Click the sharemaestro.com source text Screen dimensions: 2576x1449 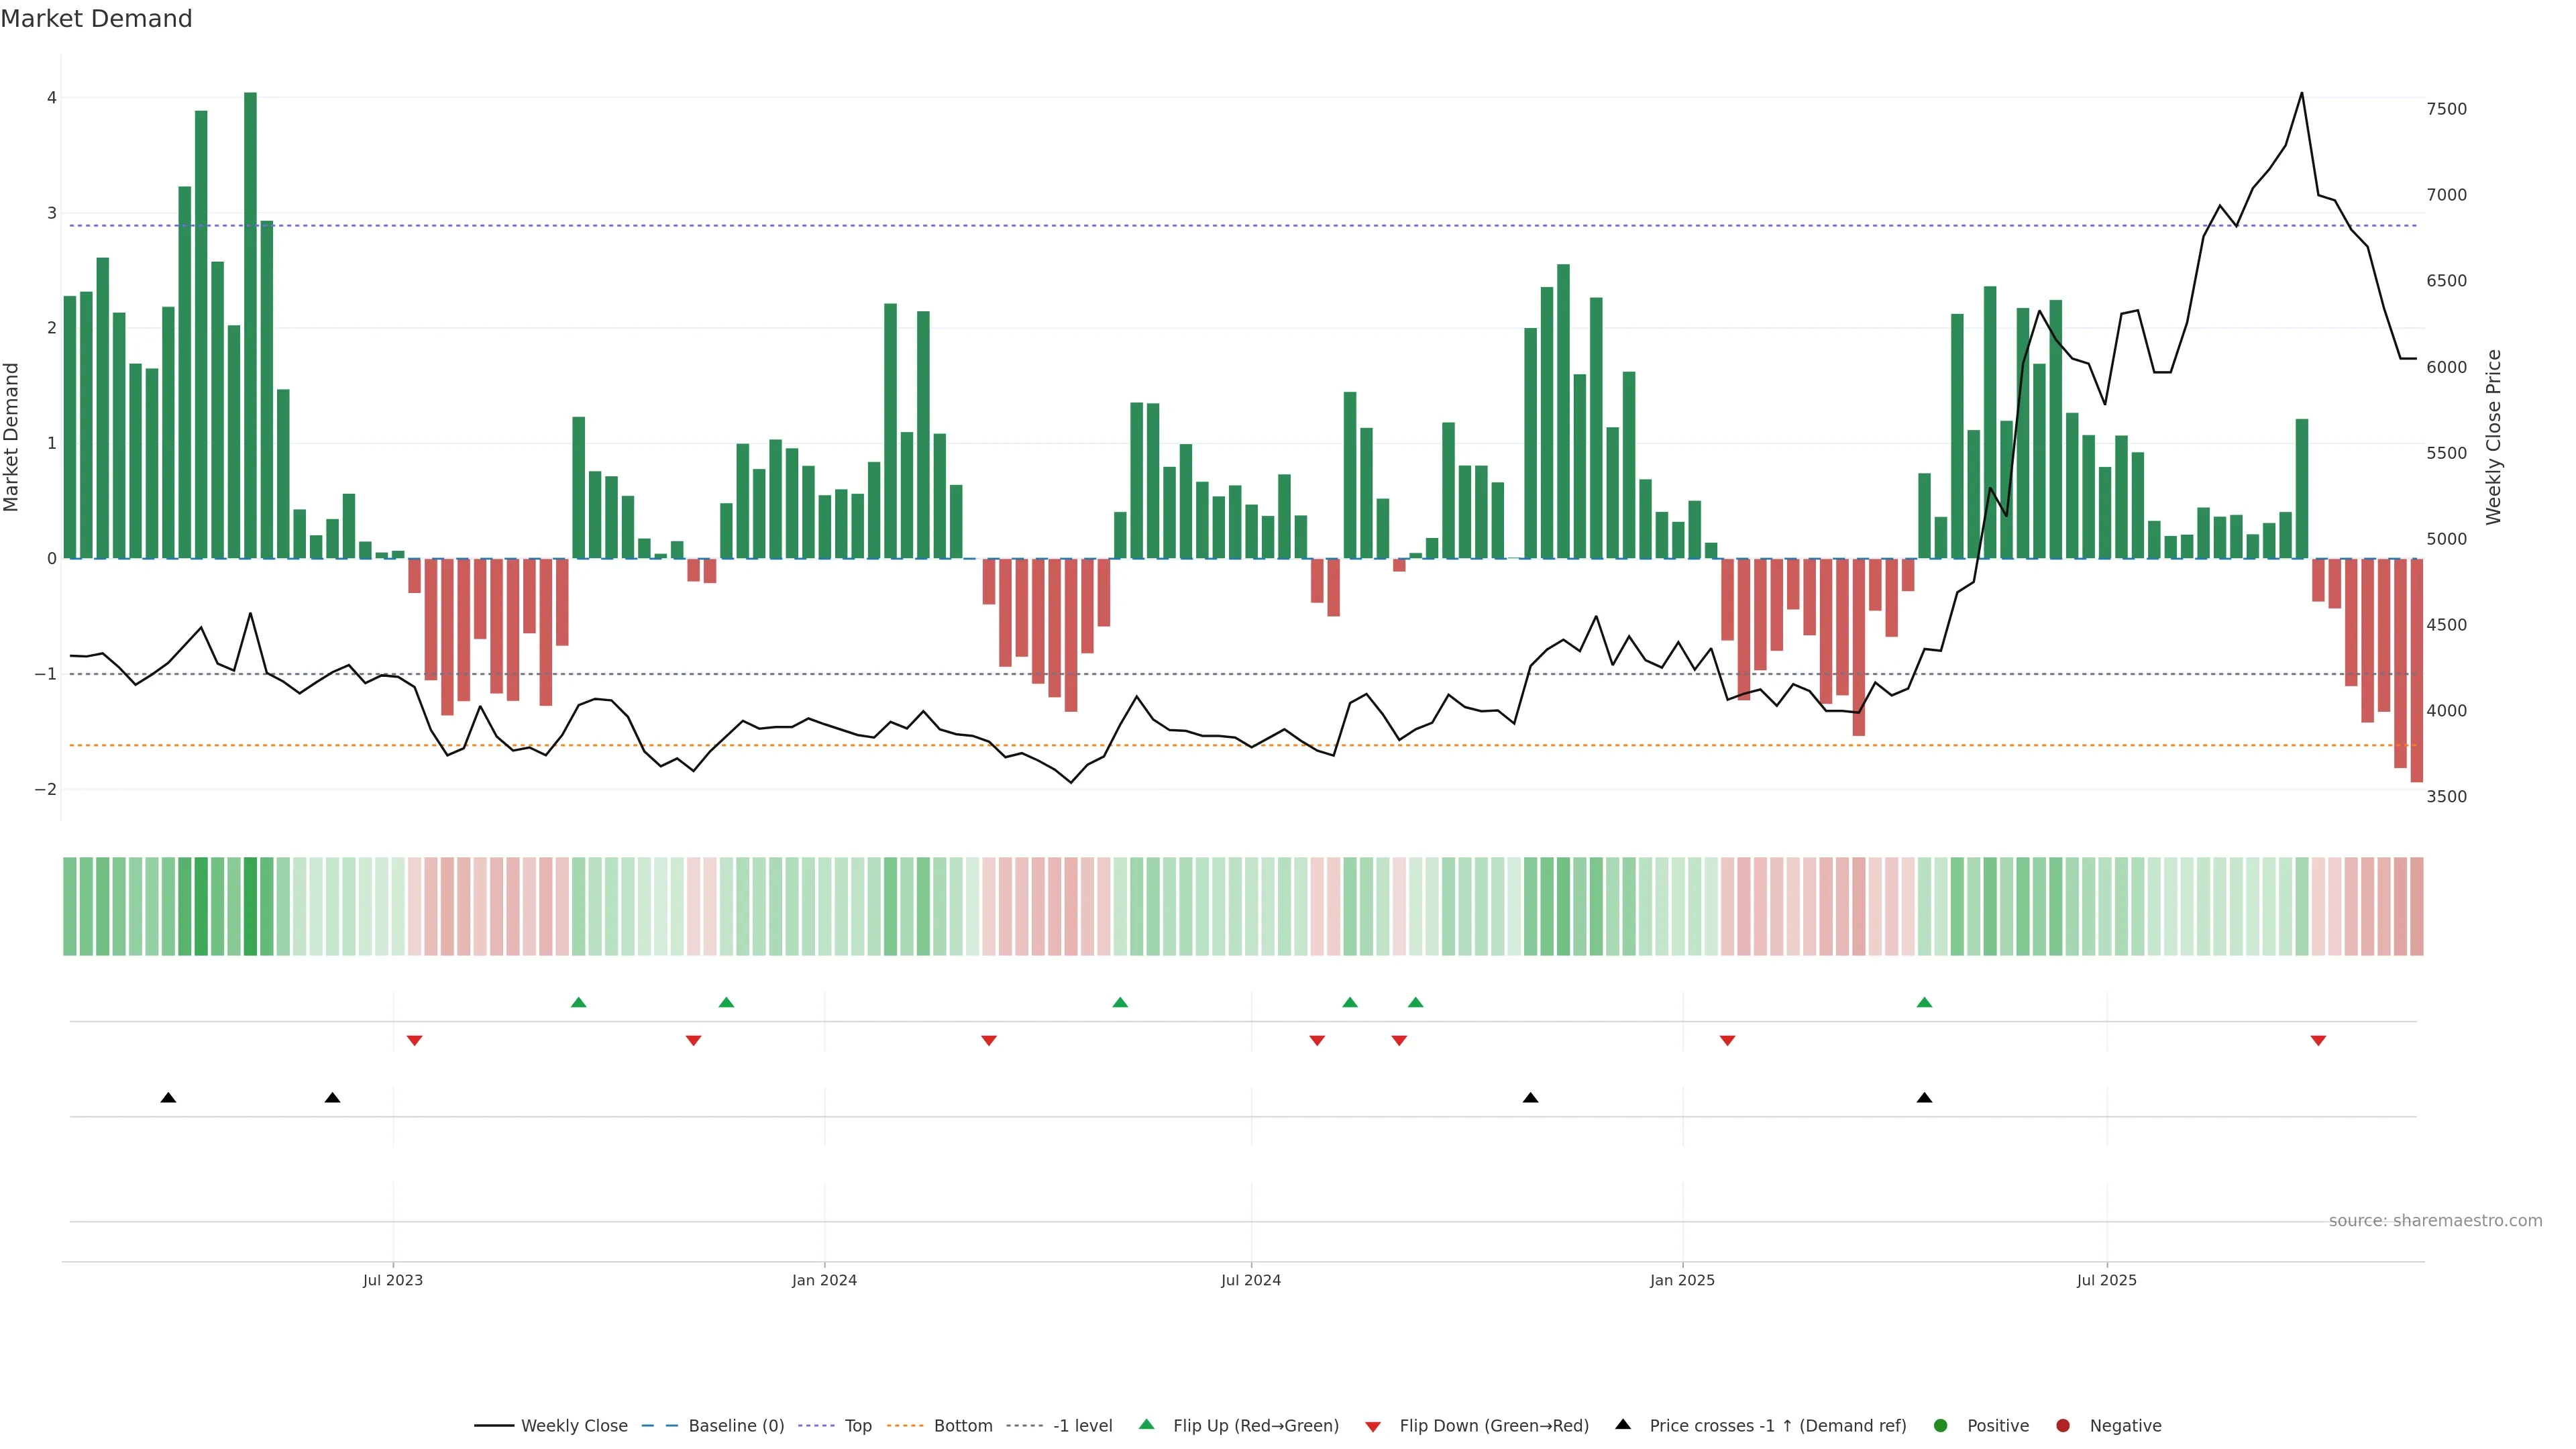coord(2435,1221)
